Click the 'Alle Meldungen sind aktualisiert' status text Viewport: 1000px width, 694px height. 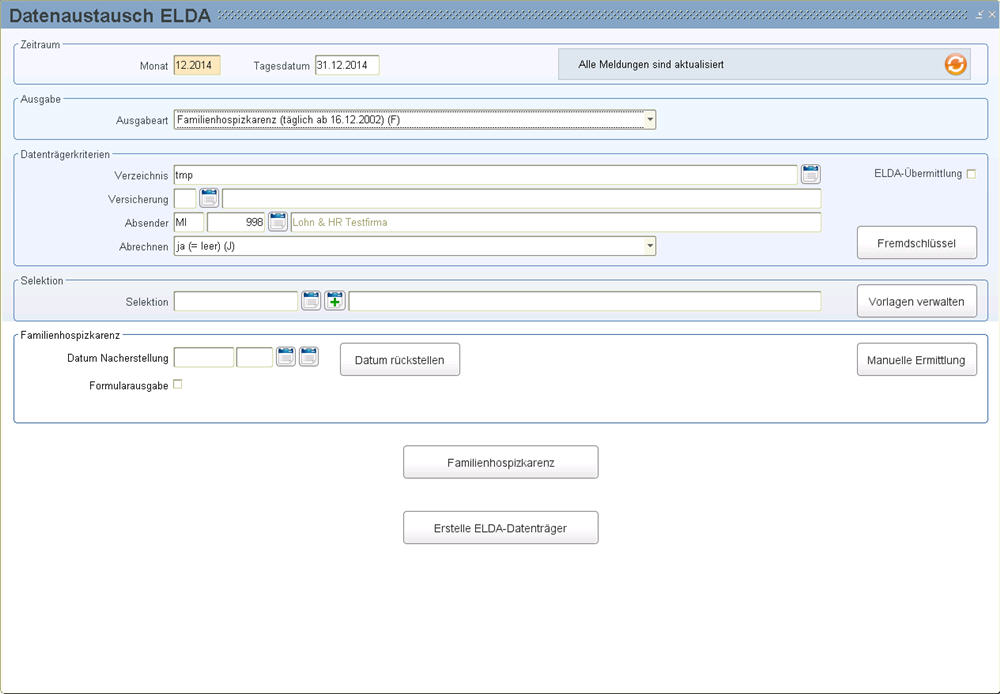[651, 64]
